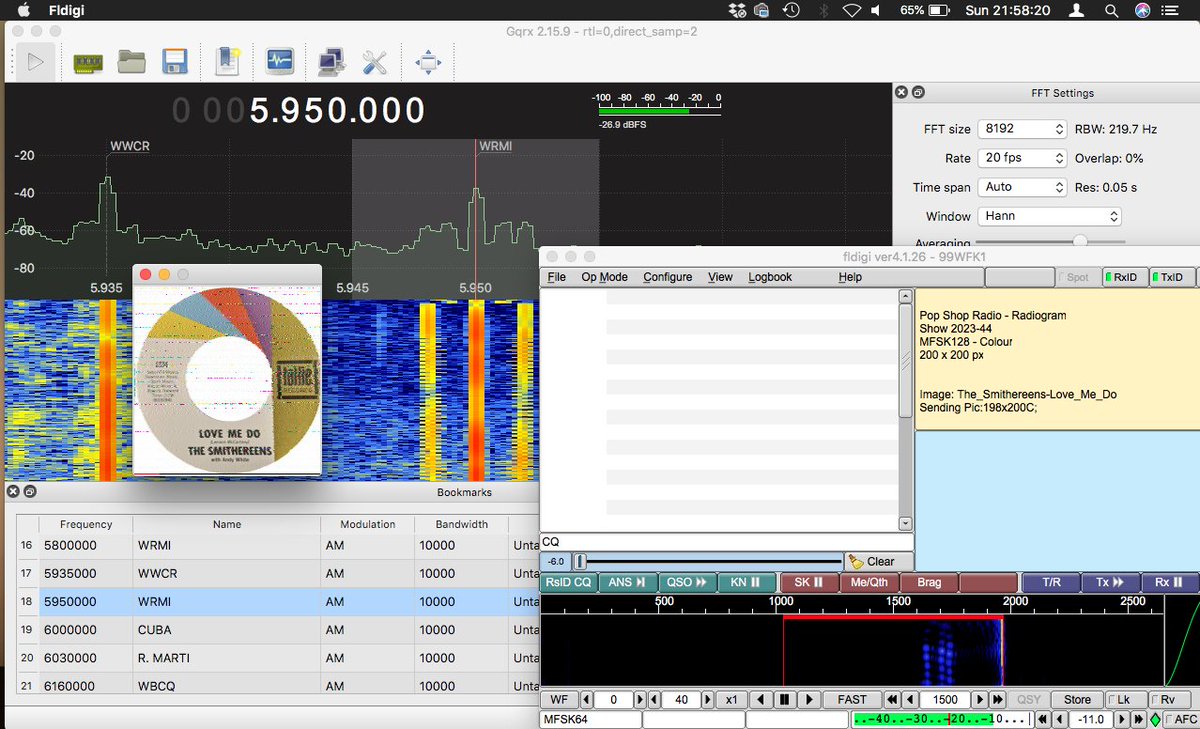
Task: Open the FFT size dropdown
Action: coord(1022,129)
